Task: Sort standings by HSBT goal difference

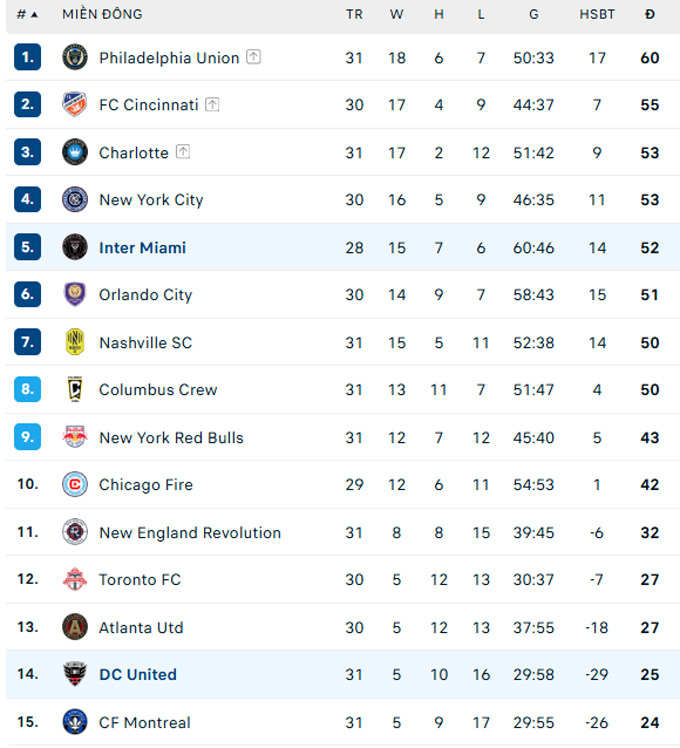Action: coord(597,14)
